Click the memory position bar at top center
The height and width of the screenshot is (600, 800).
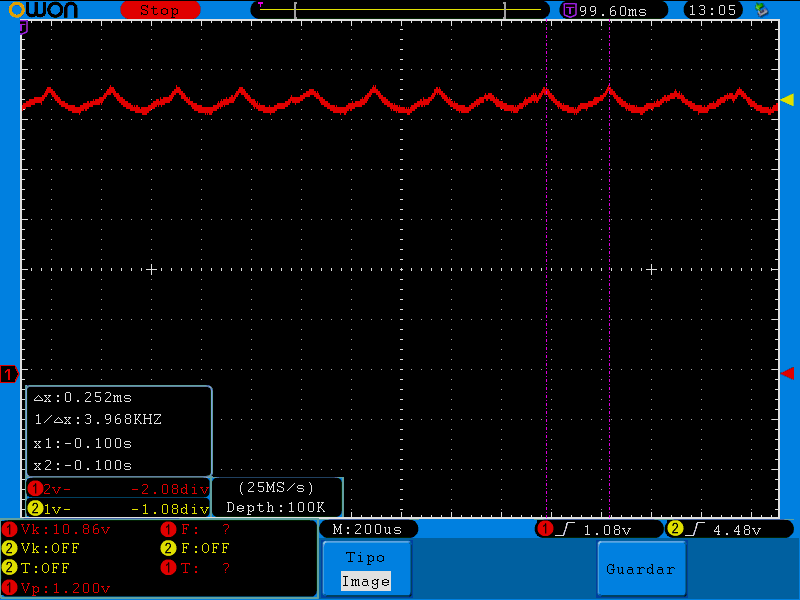pos(400,10)
